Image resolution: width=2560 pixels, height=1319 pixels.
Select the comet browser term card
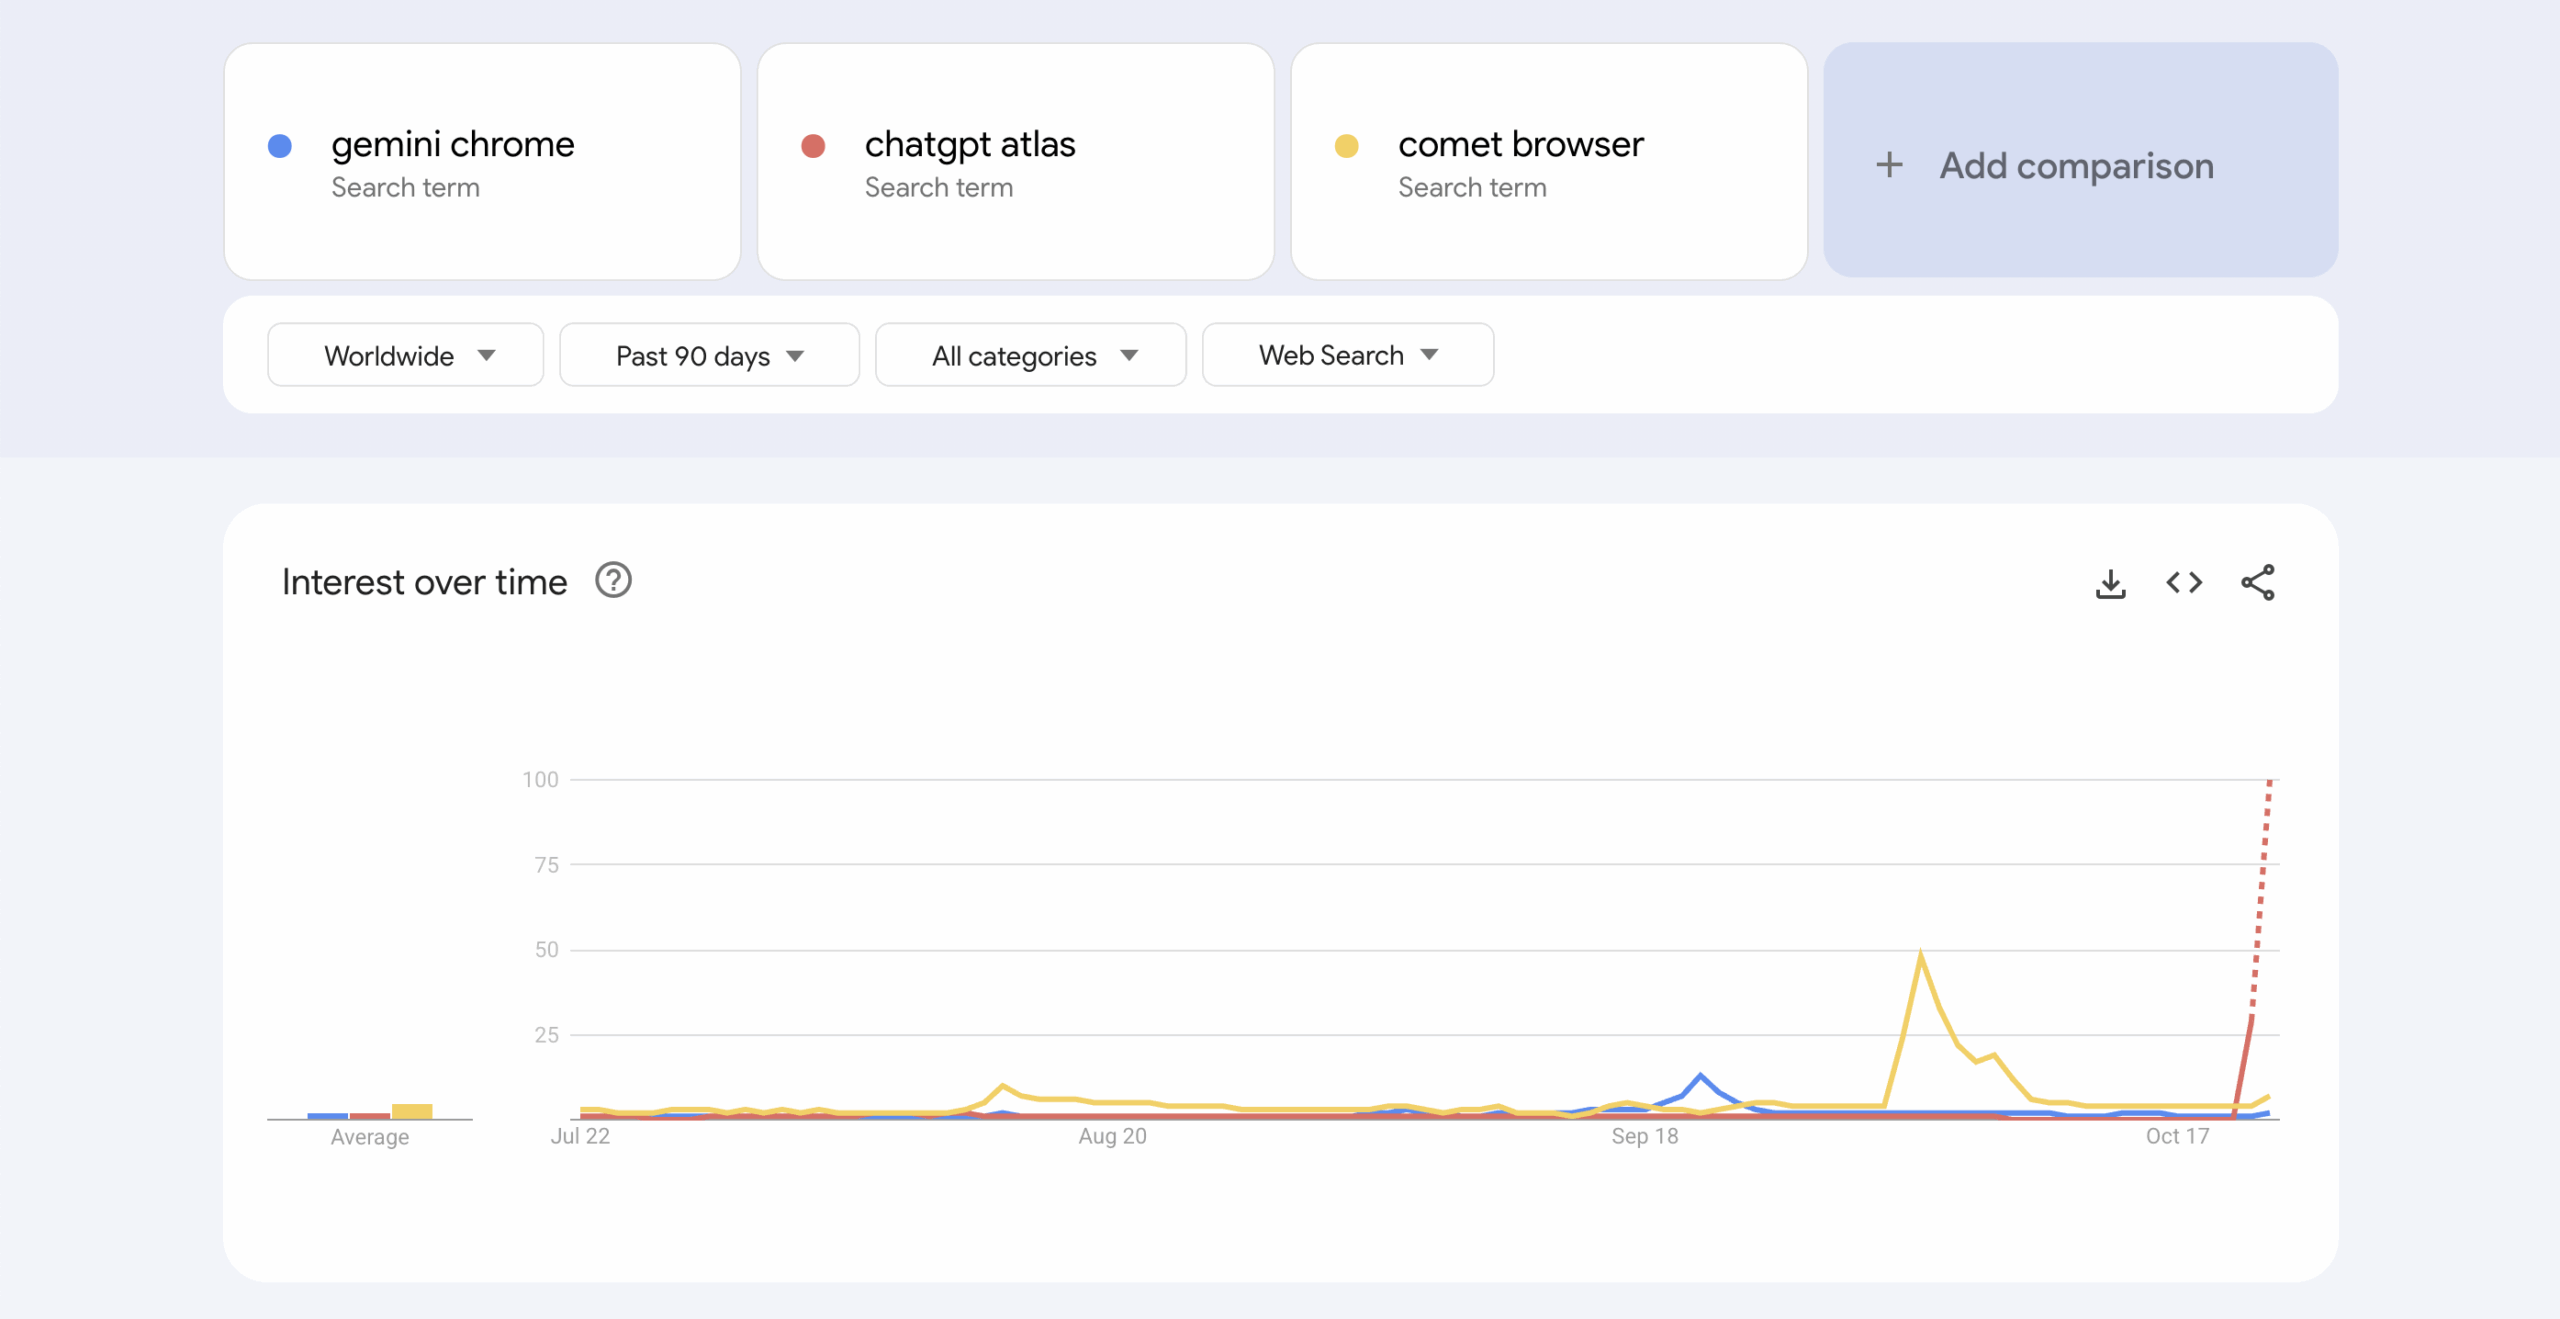click(1548, 162)
